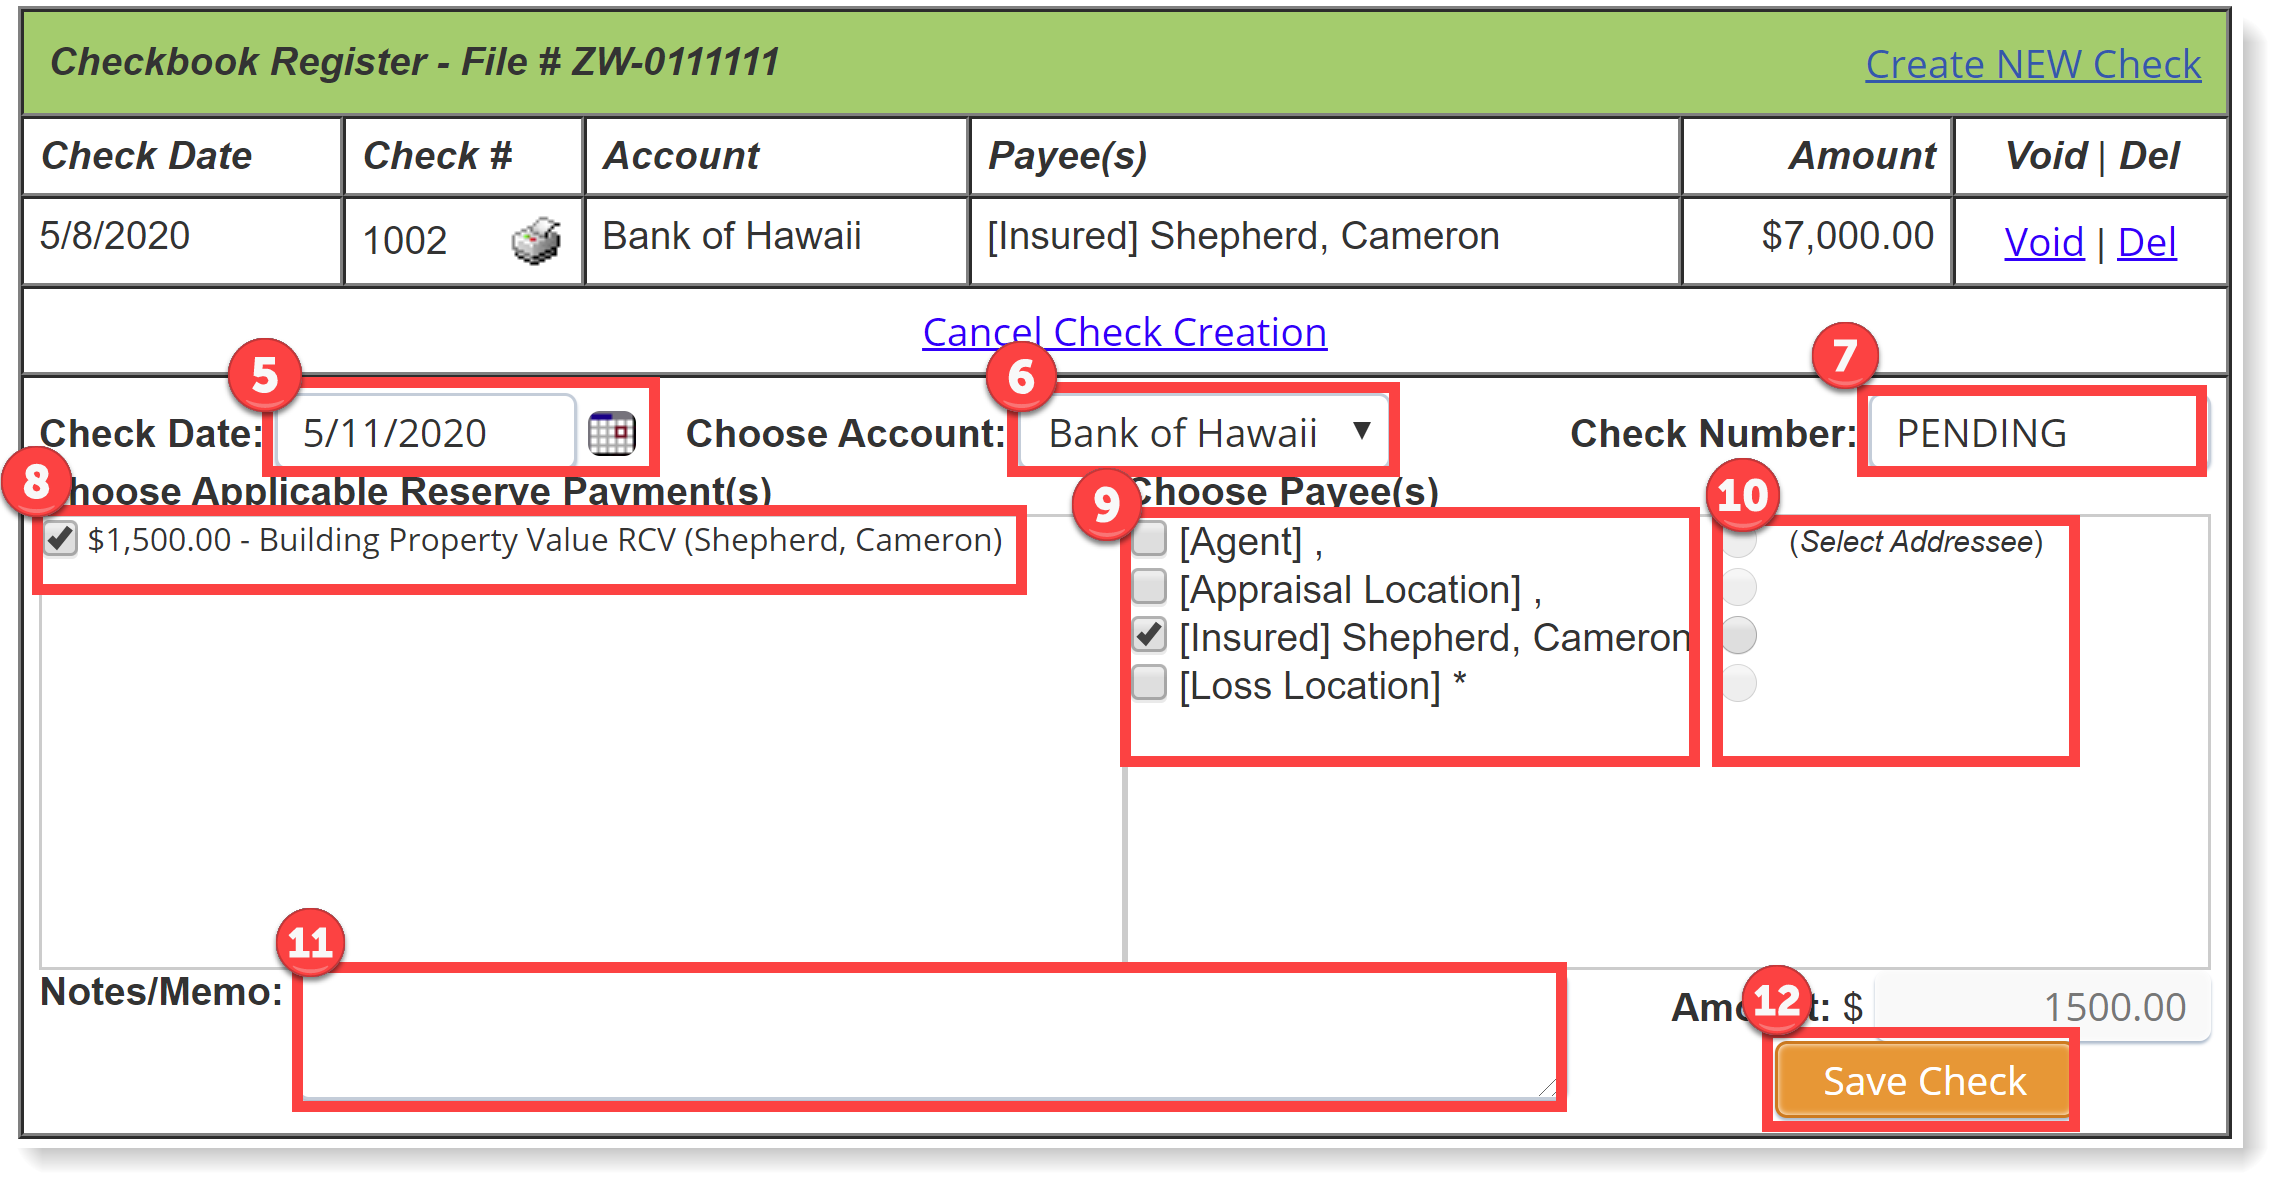
Task: Click the printer icon next to check 1002
Action: coord(536,241)
